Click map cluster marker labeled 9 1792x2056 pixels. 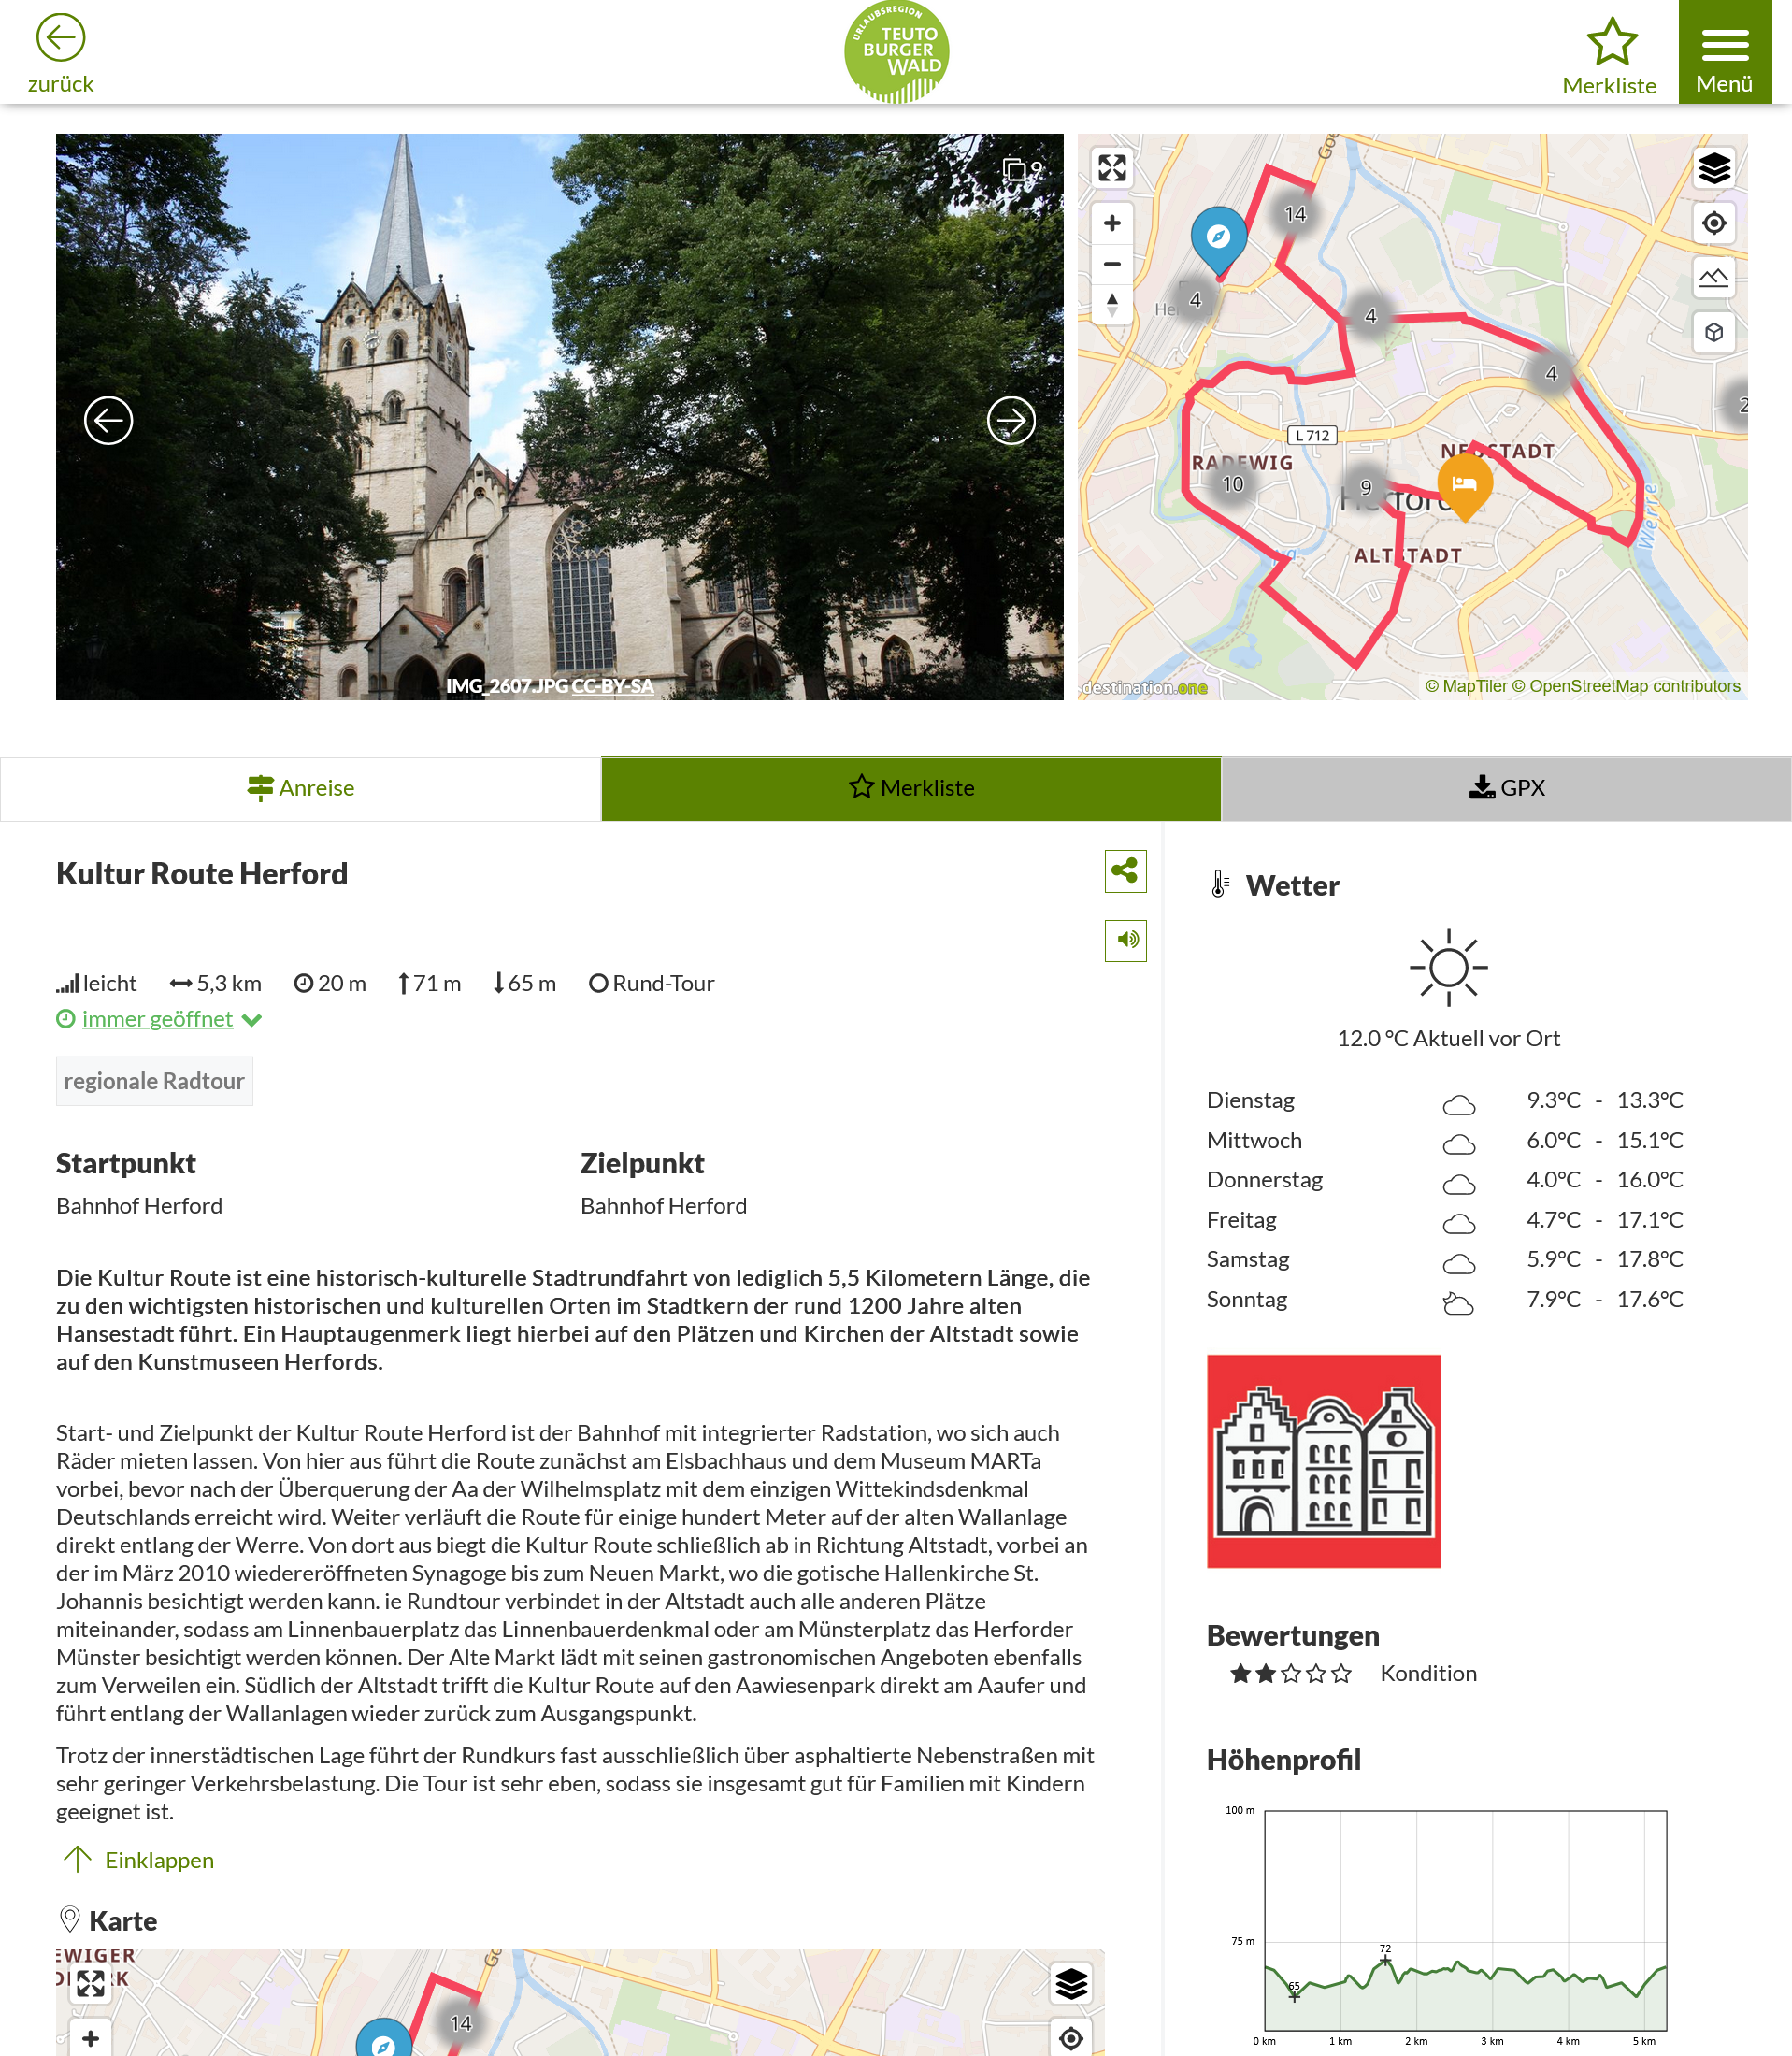[1366, 488]
